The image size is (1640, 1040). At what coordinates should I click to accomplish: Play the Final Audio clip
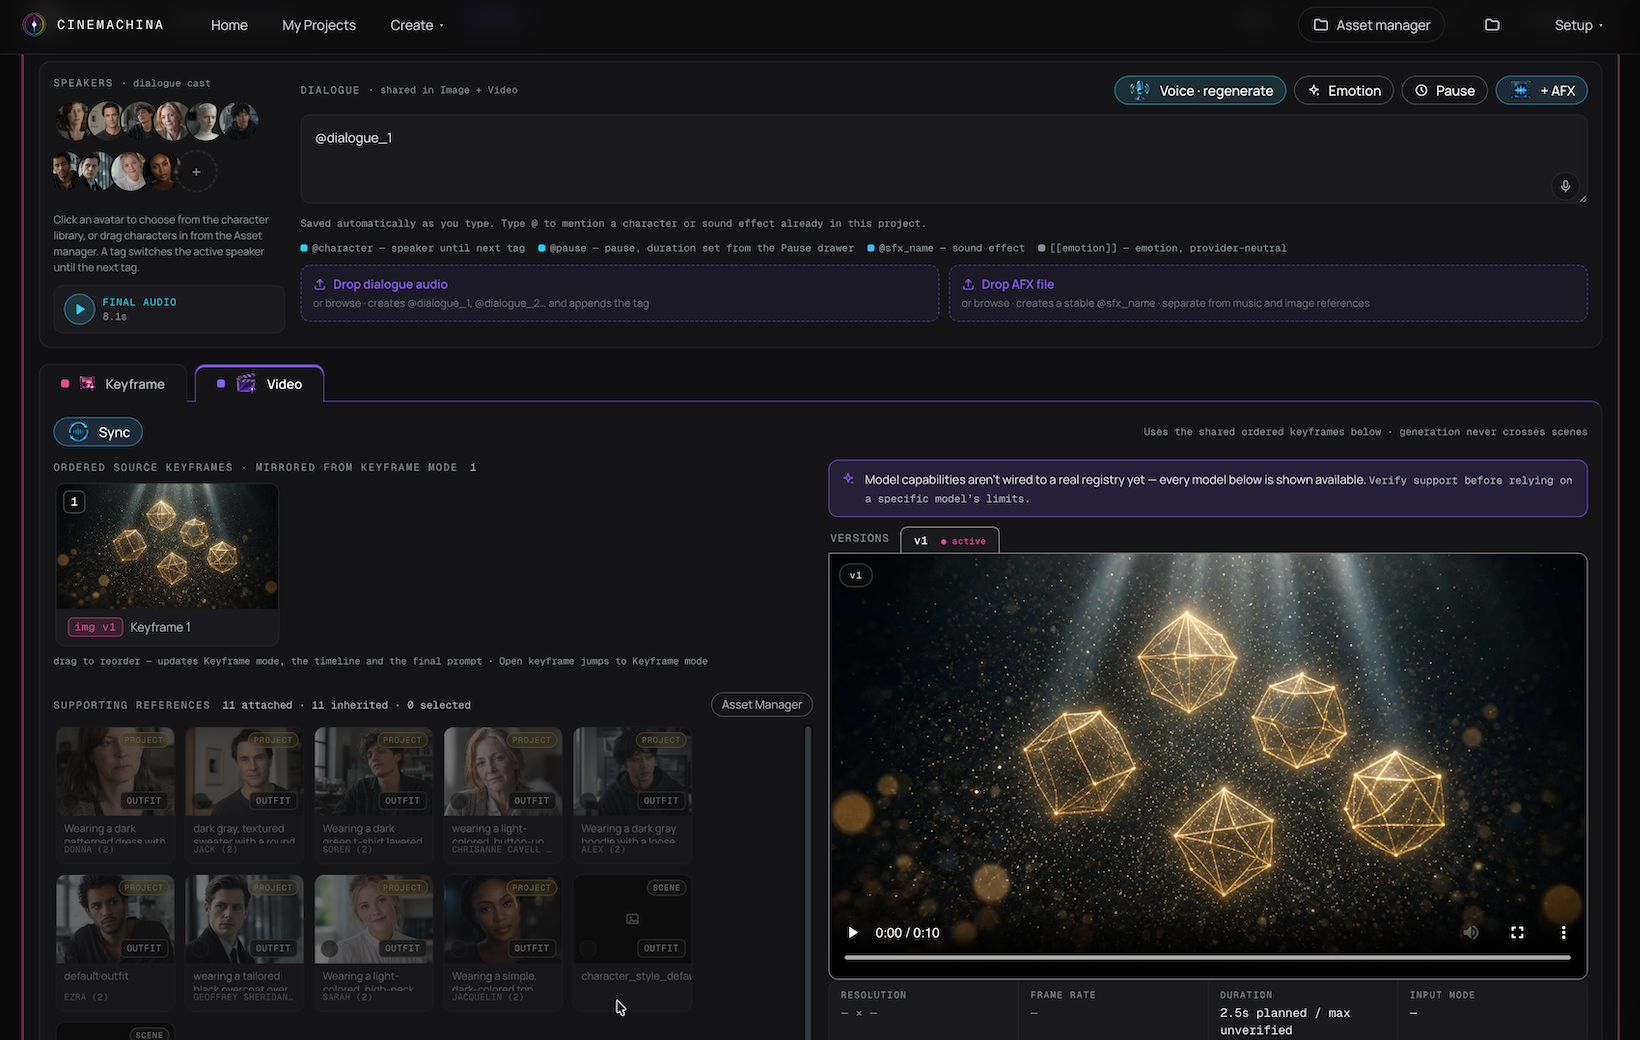pyautogui.click(x=79, y=309)
